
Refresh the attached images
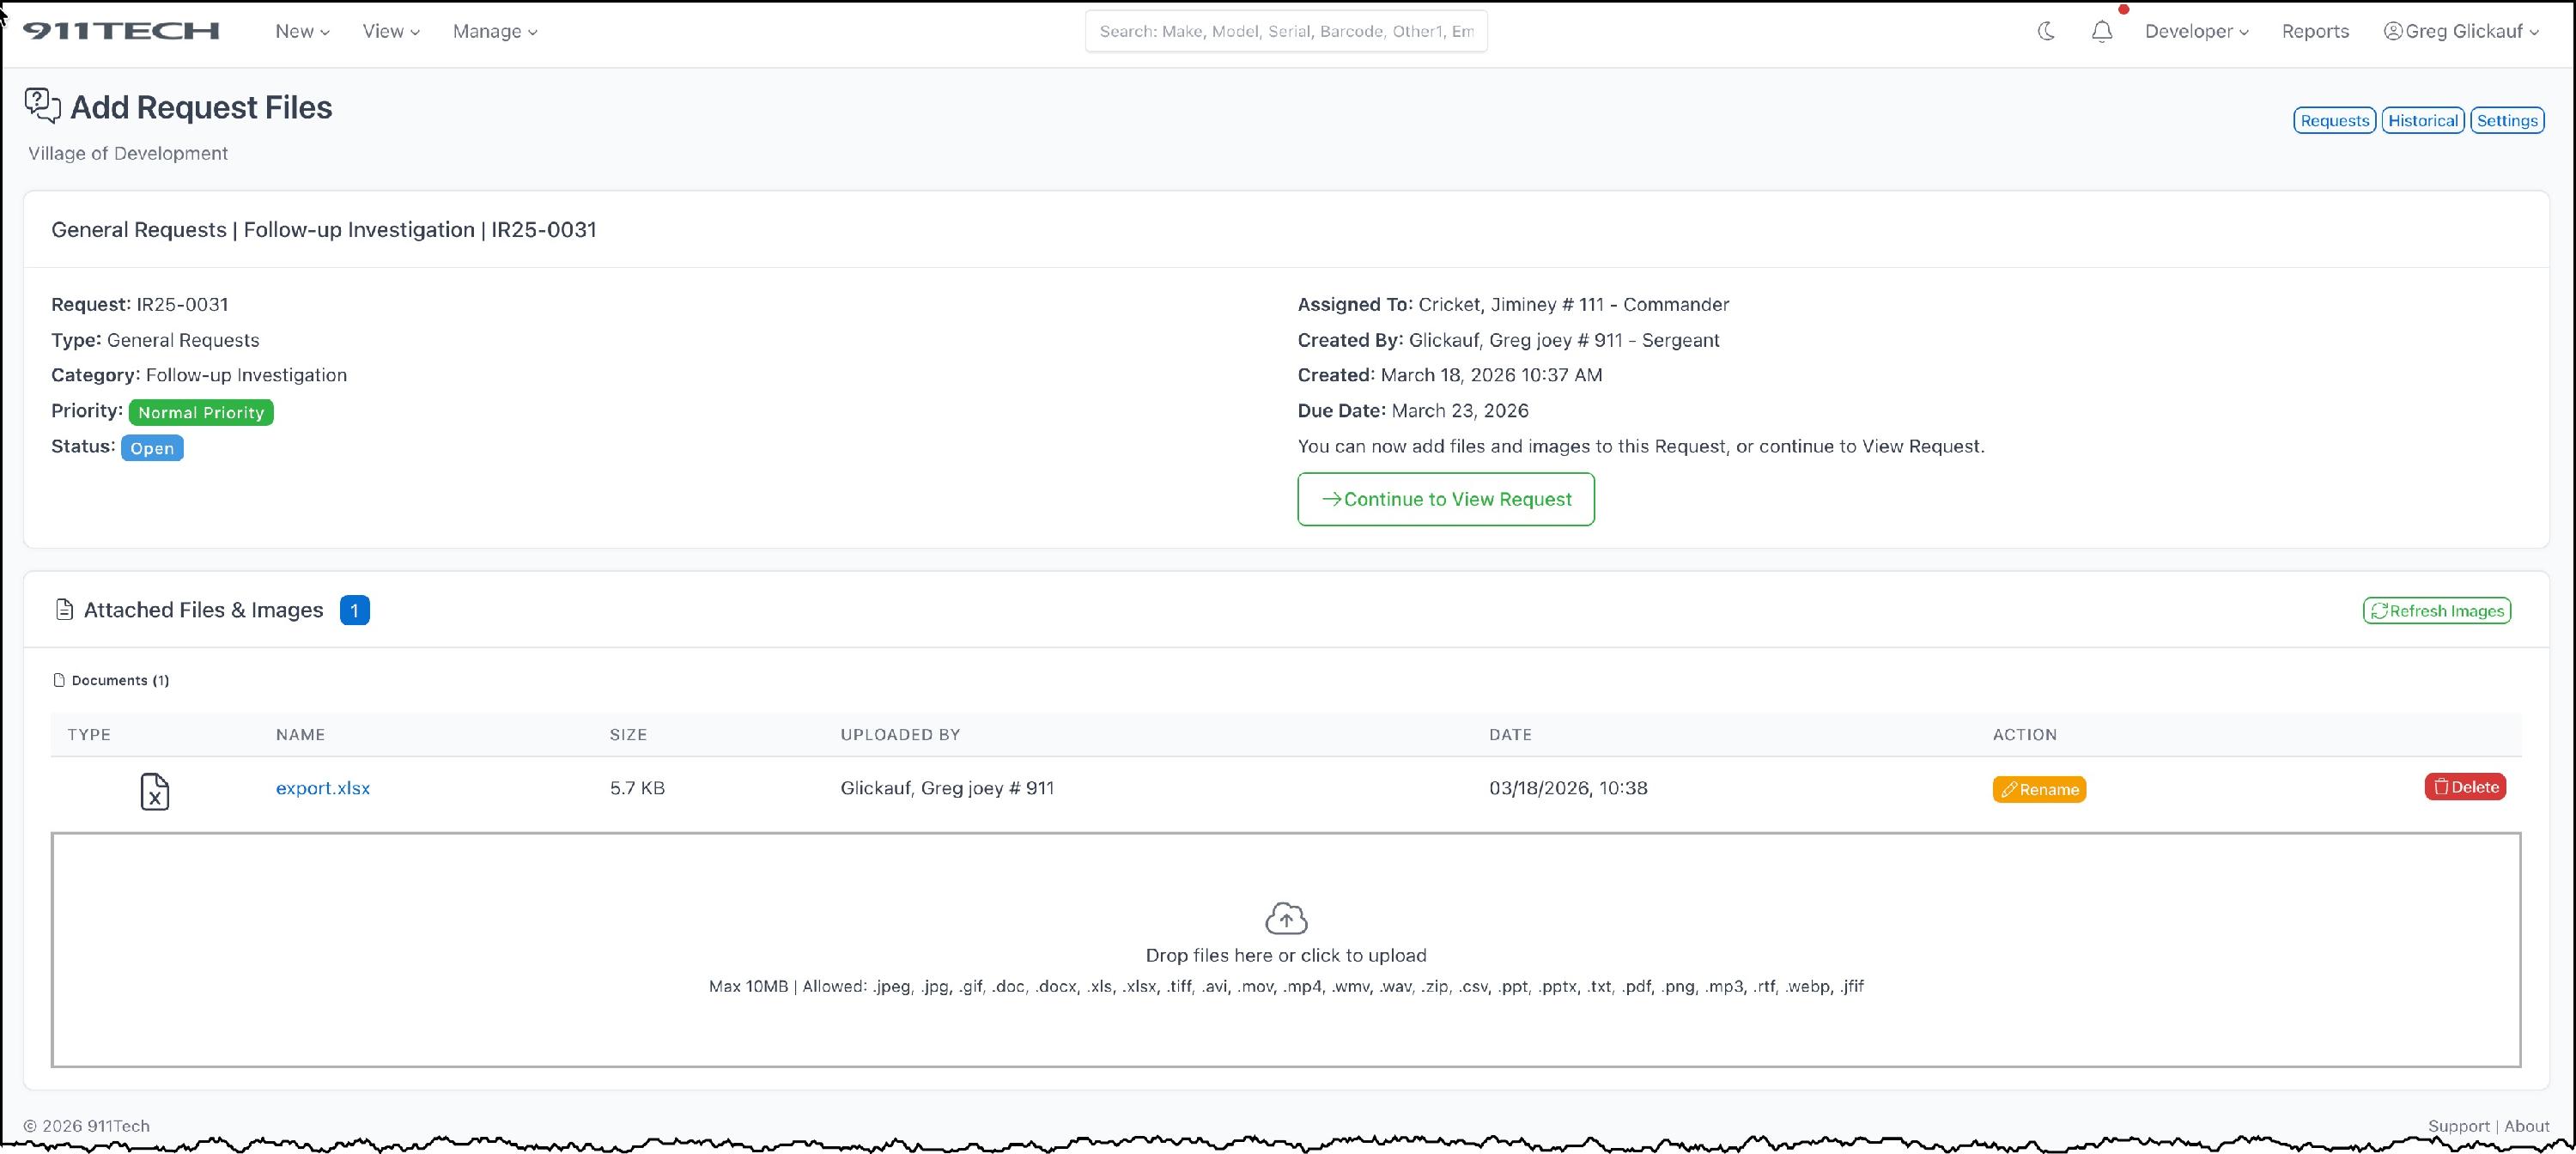click(x=2436, y=611)
